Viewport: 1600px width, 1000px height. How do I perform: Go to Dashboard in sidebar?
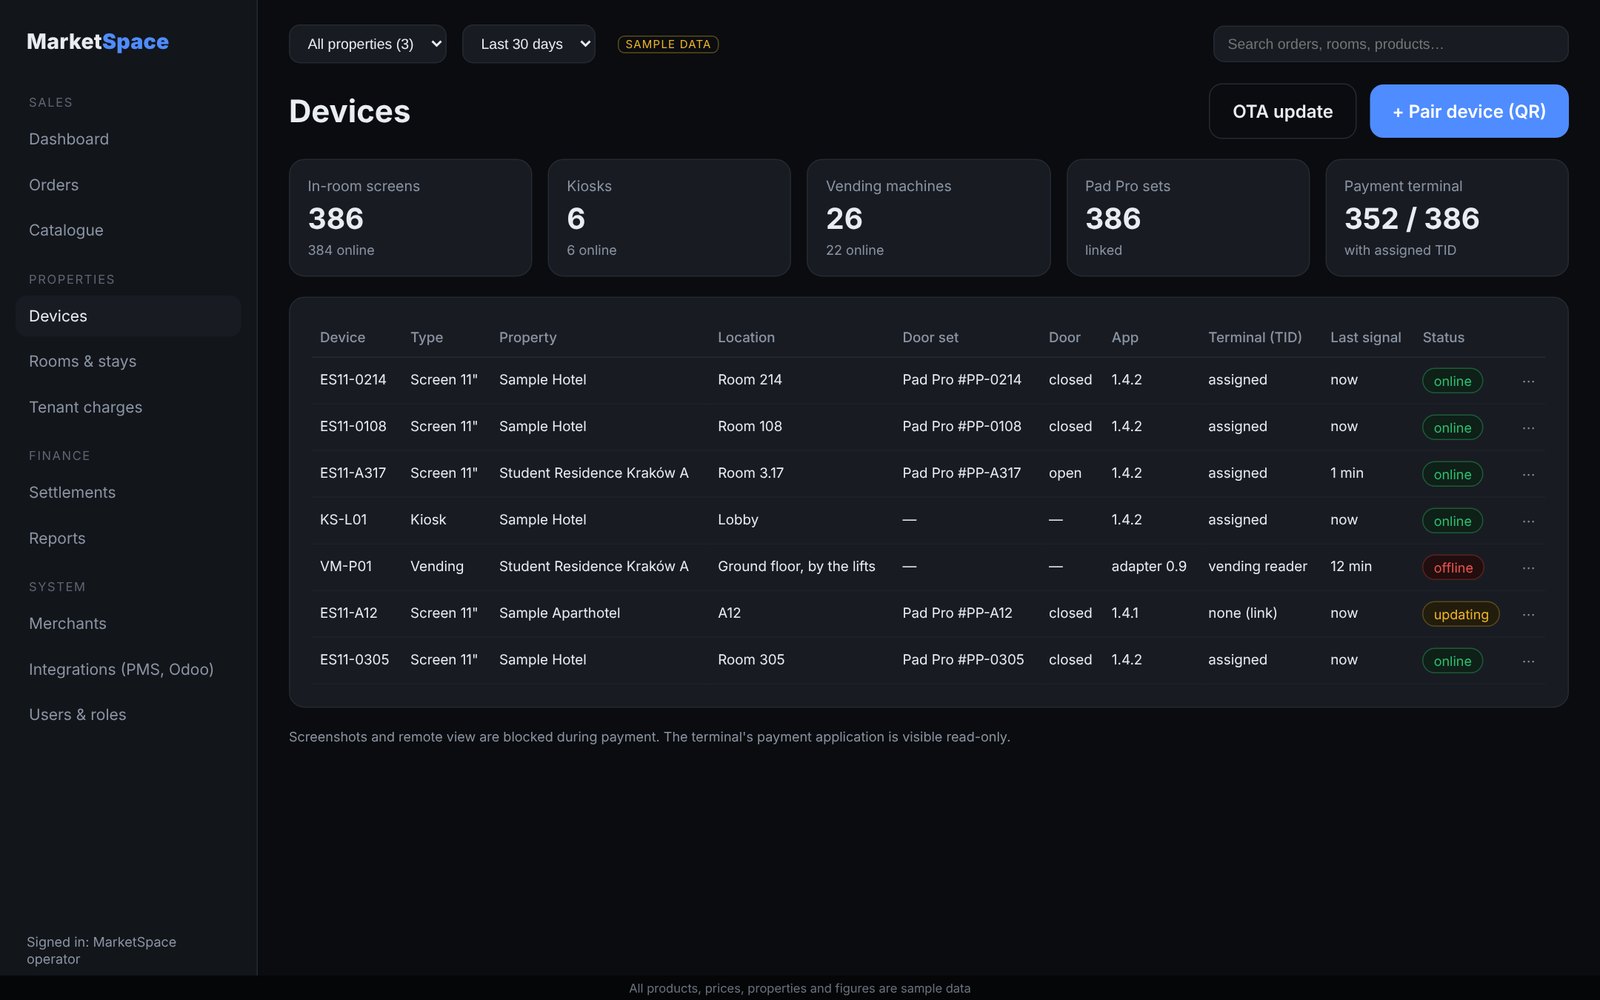pyautogui.click(x=128, y=139)
